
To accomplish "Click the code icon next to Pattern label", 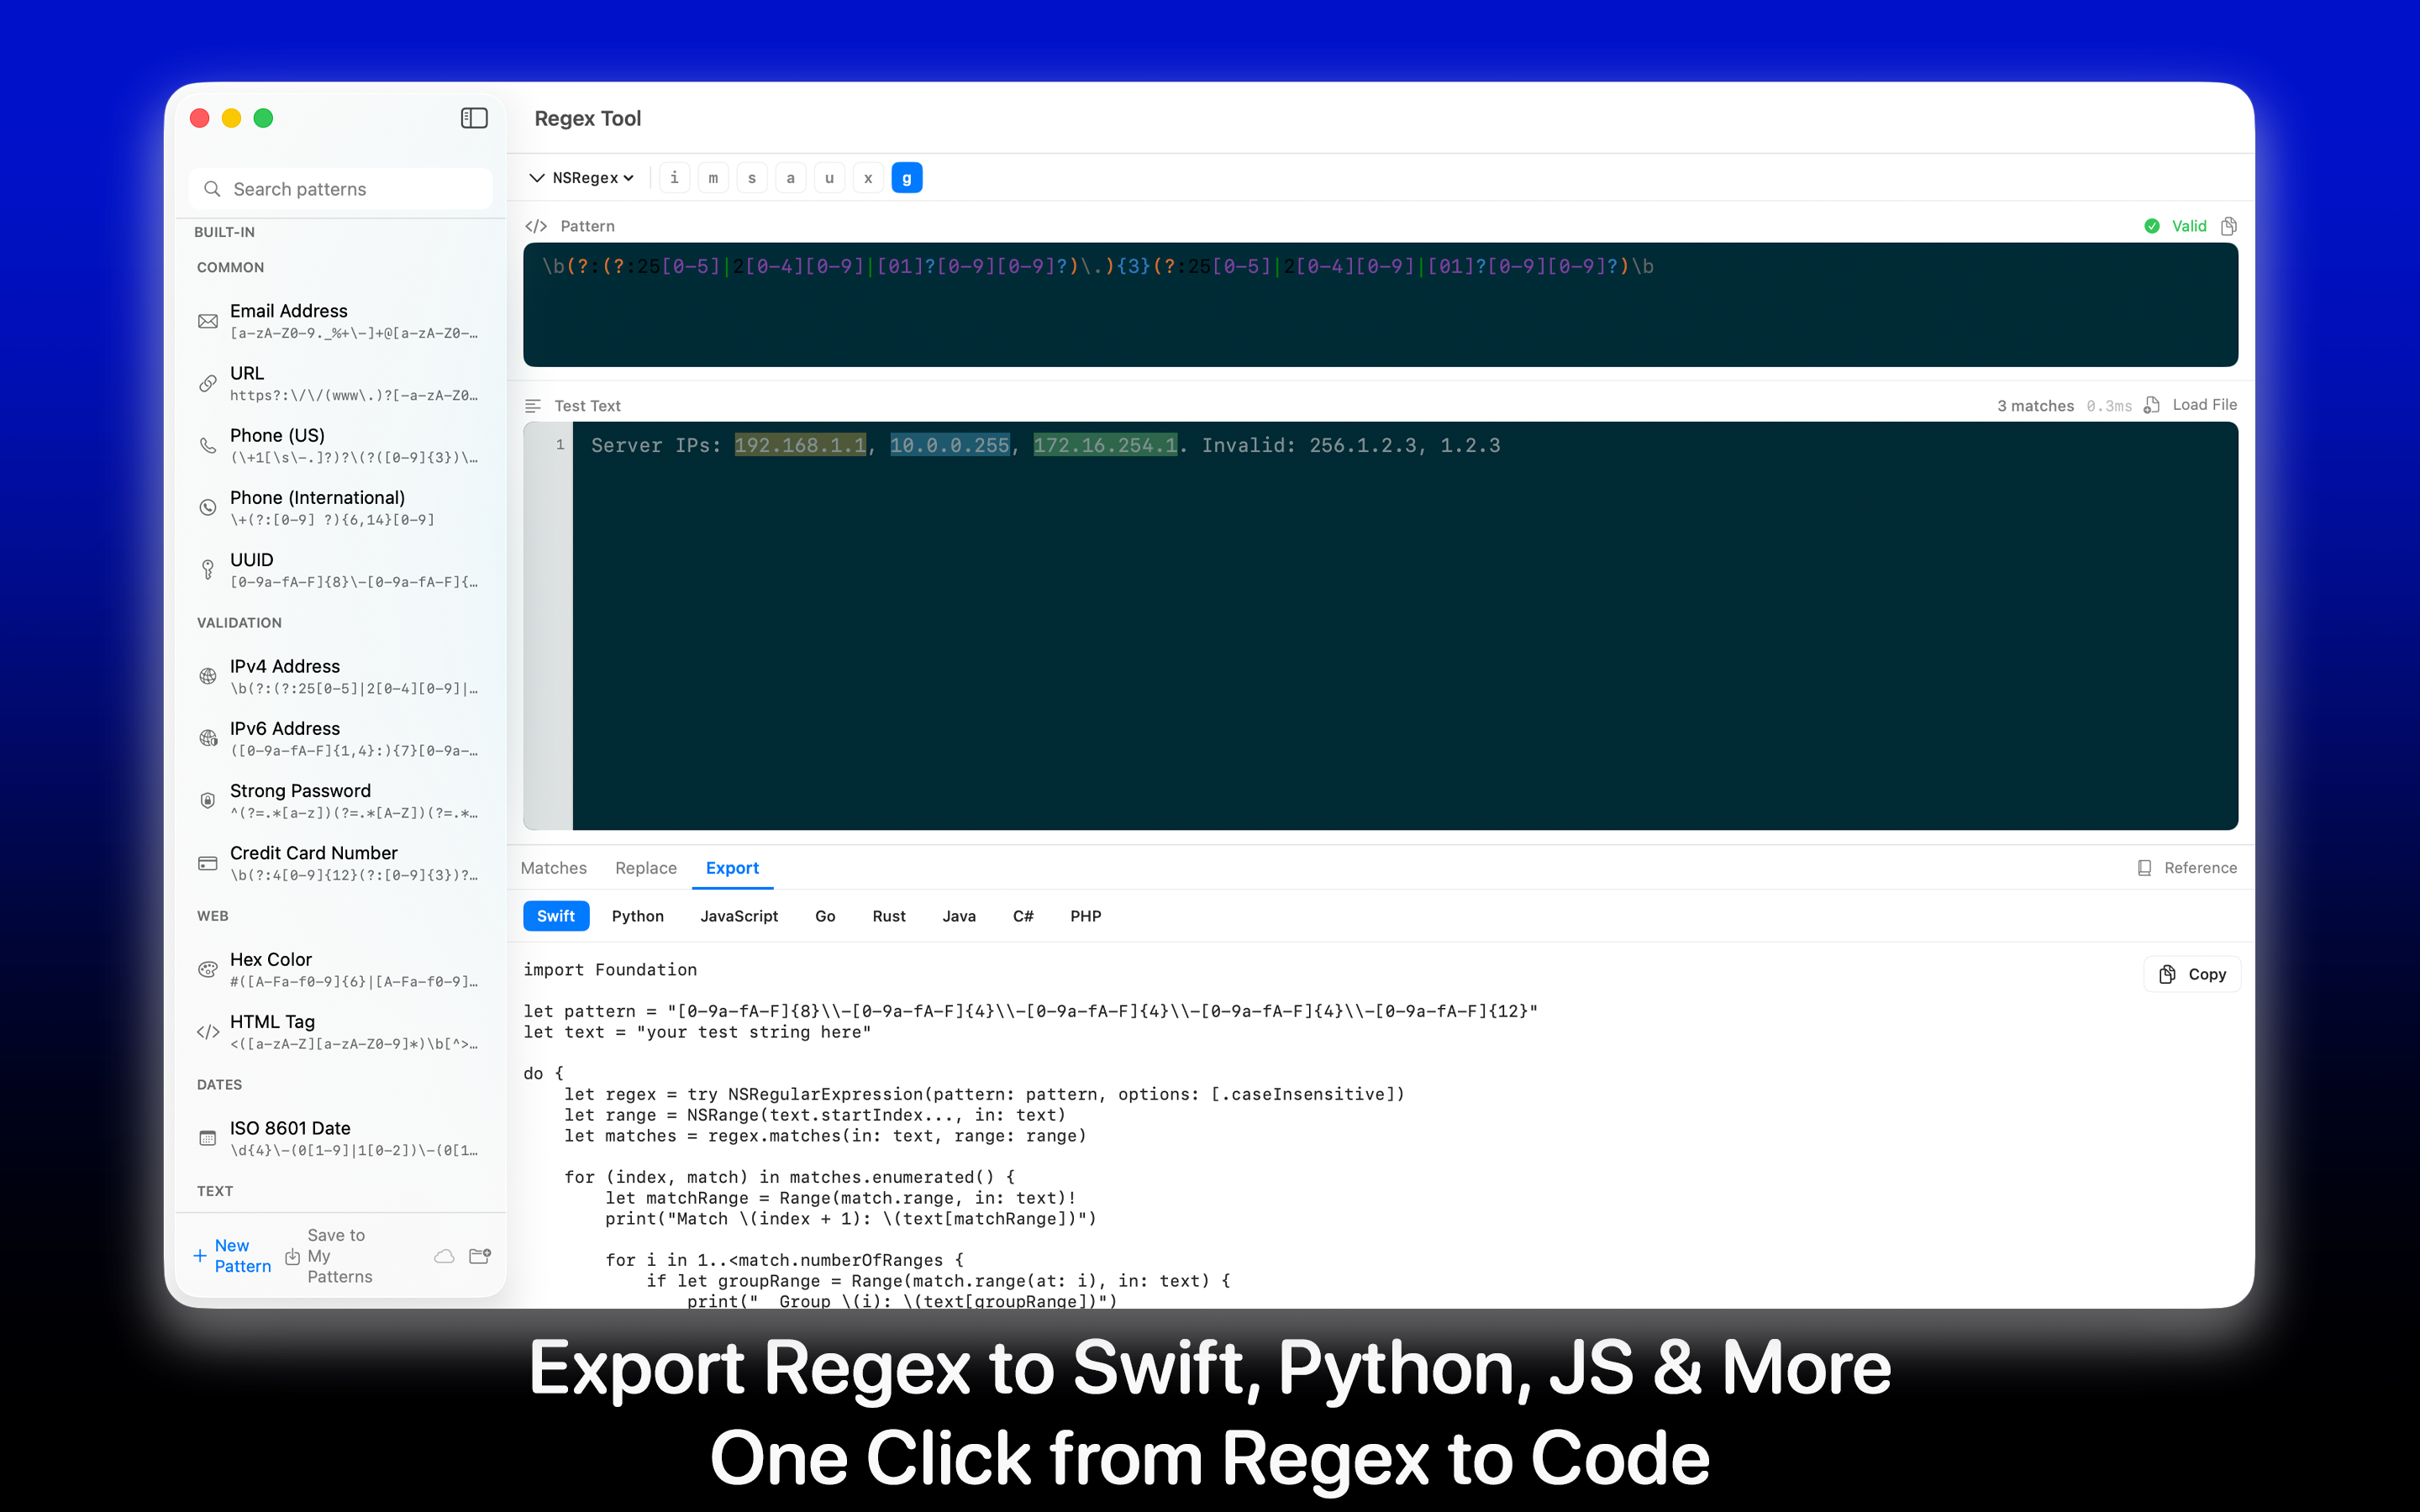I will [536, 225].
